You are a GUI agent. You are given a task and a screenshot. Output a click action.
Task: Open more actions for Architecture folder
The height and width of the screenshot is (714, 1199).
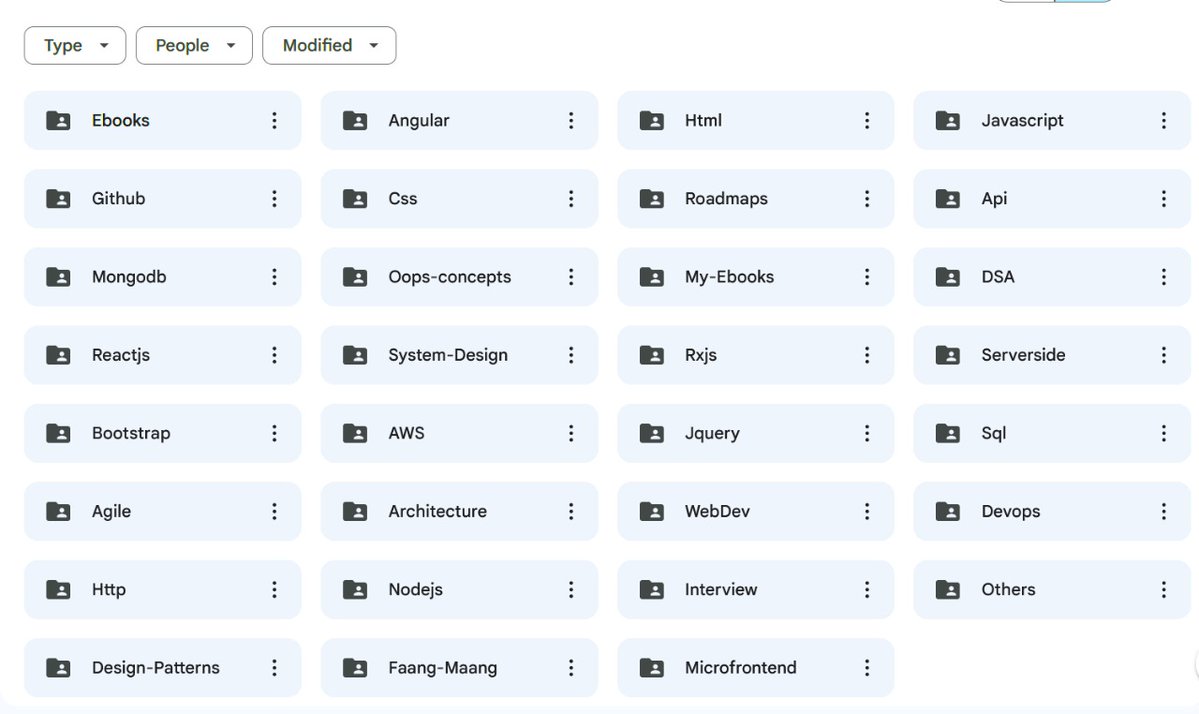[x=570, y=511]
